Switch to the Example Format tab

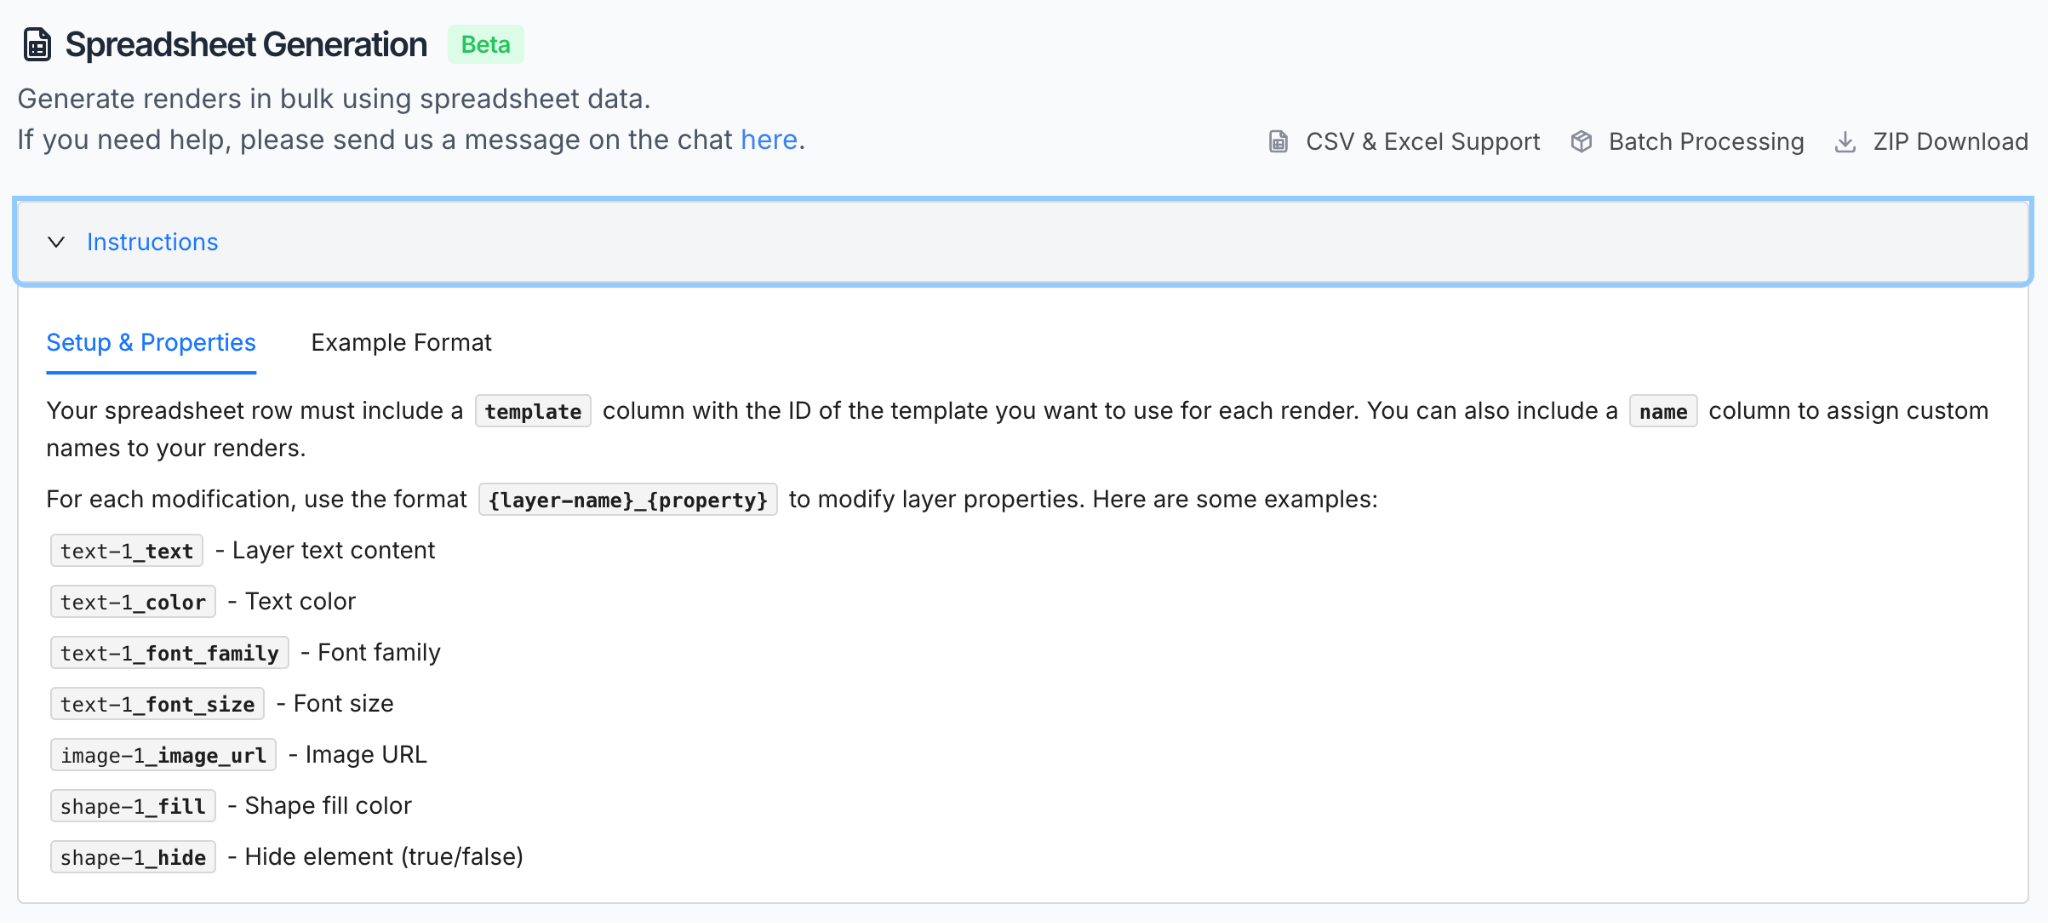click(x=400, y=342)
